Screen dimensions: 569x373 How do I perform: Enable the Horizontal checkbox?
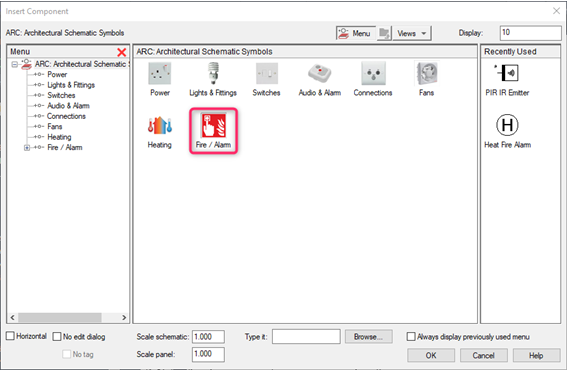tap(11, 336)
